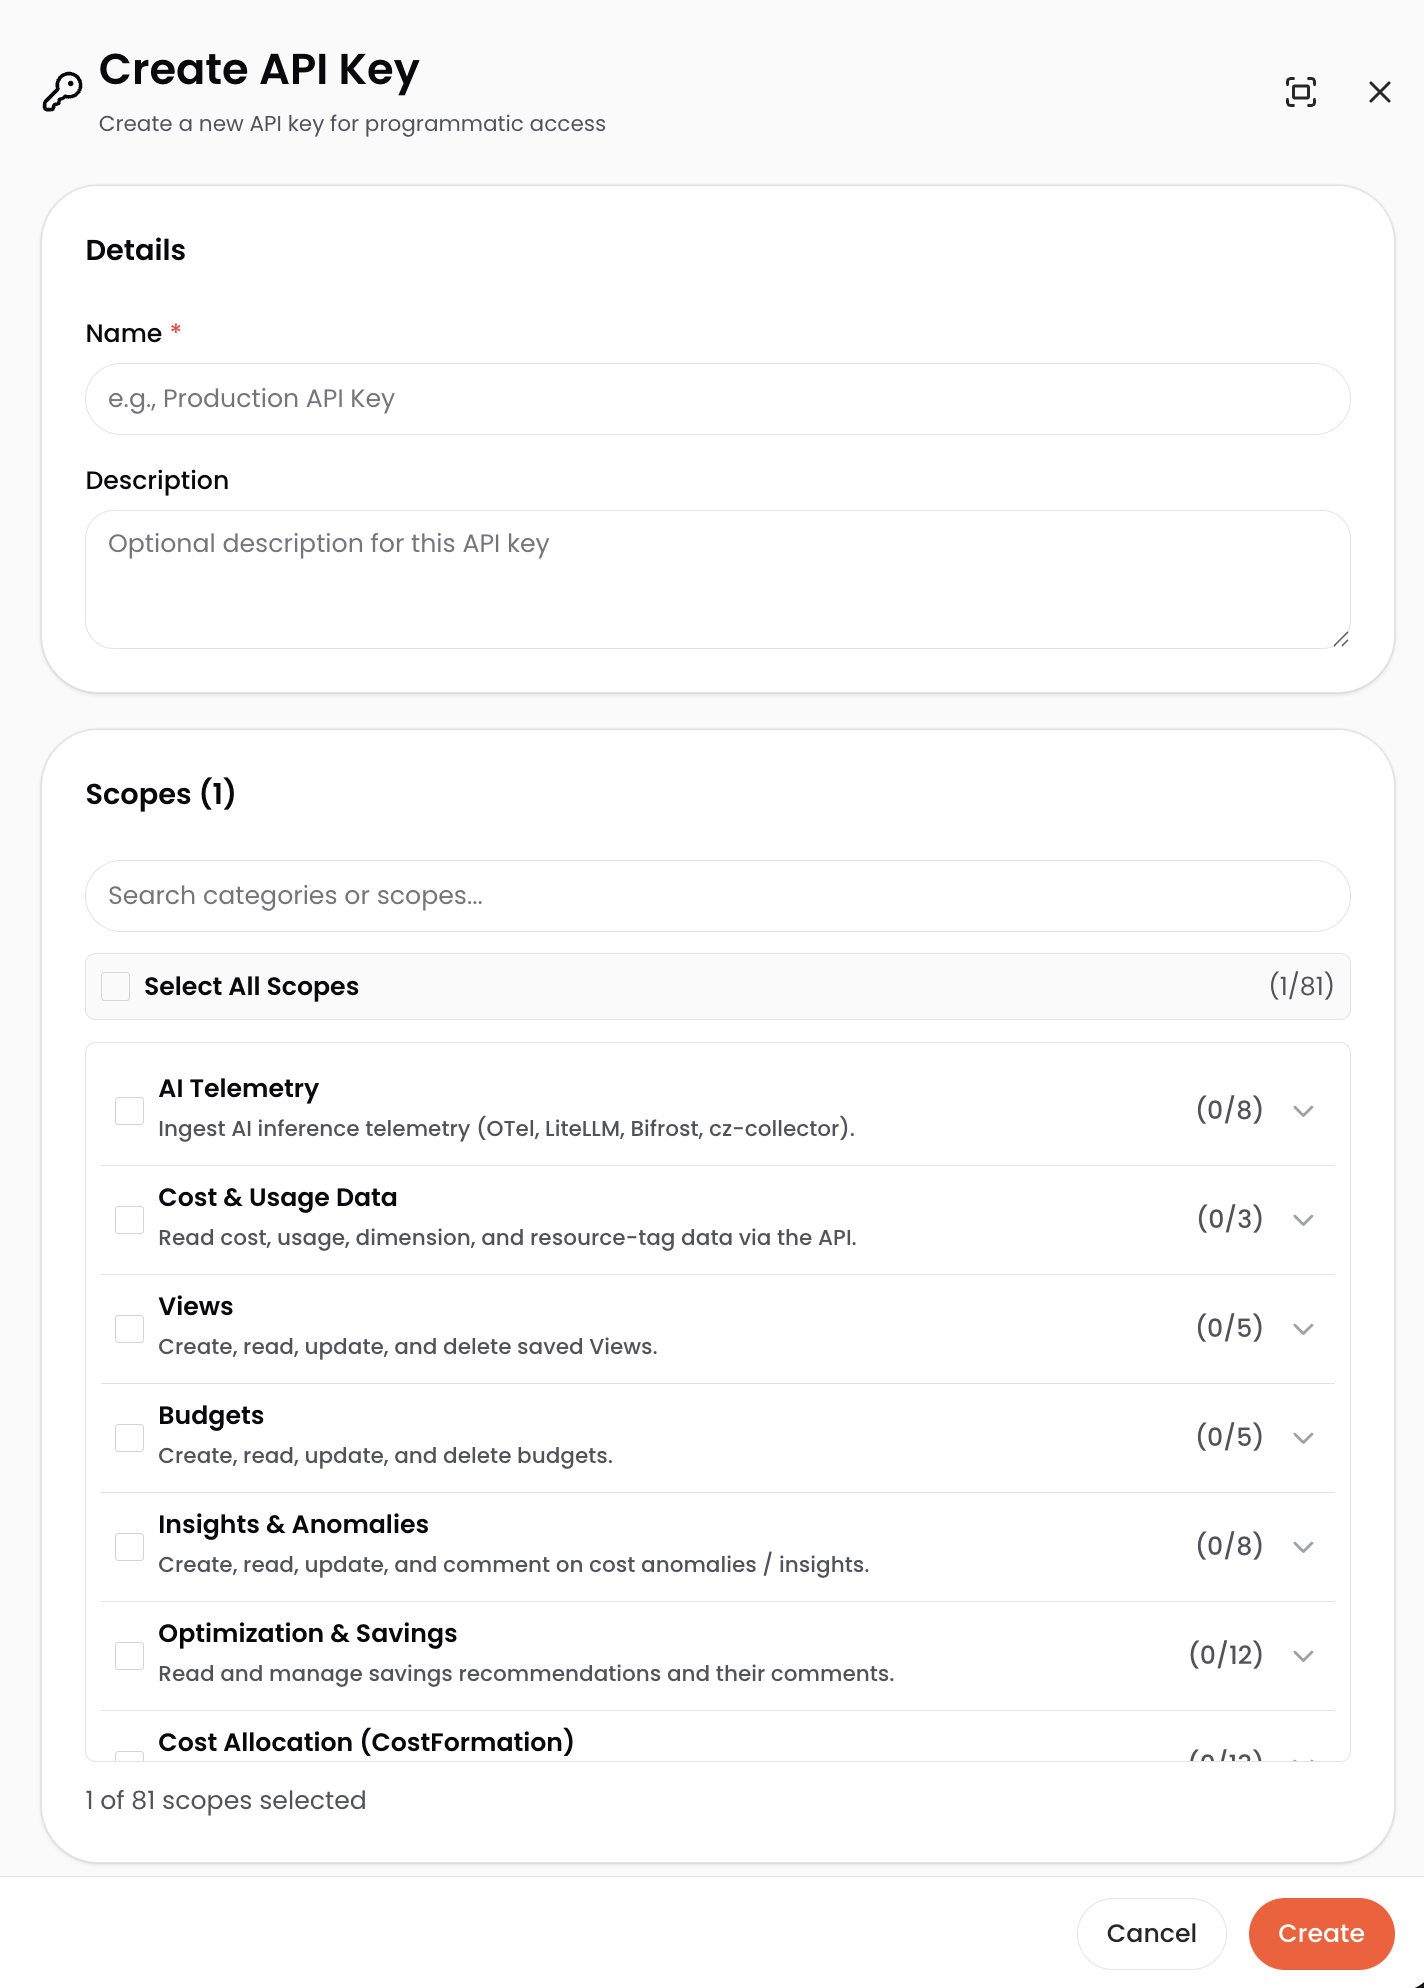Expand Insights & Anomalies scope list
The image size is (1424, 1988).
pyautogui.click(x=1303, y=1546)
